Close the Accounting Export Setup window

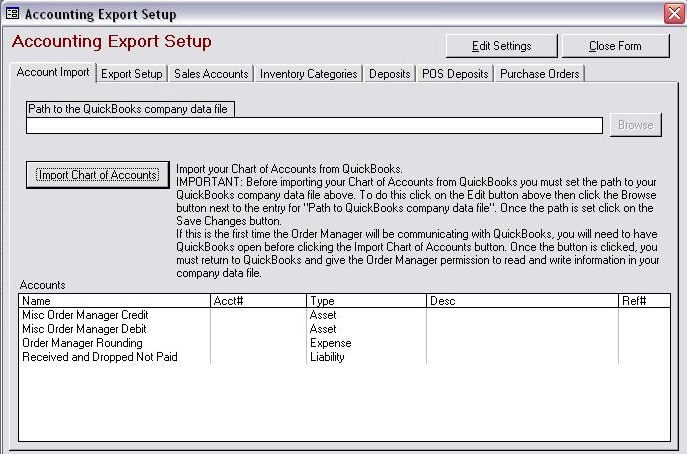[x=675, y=14]
